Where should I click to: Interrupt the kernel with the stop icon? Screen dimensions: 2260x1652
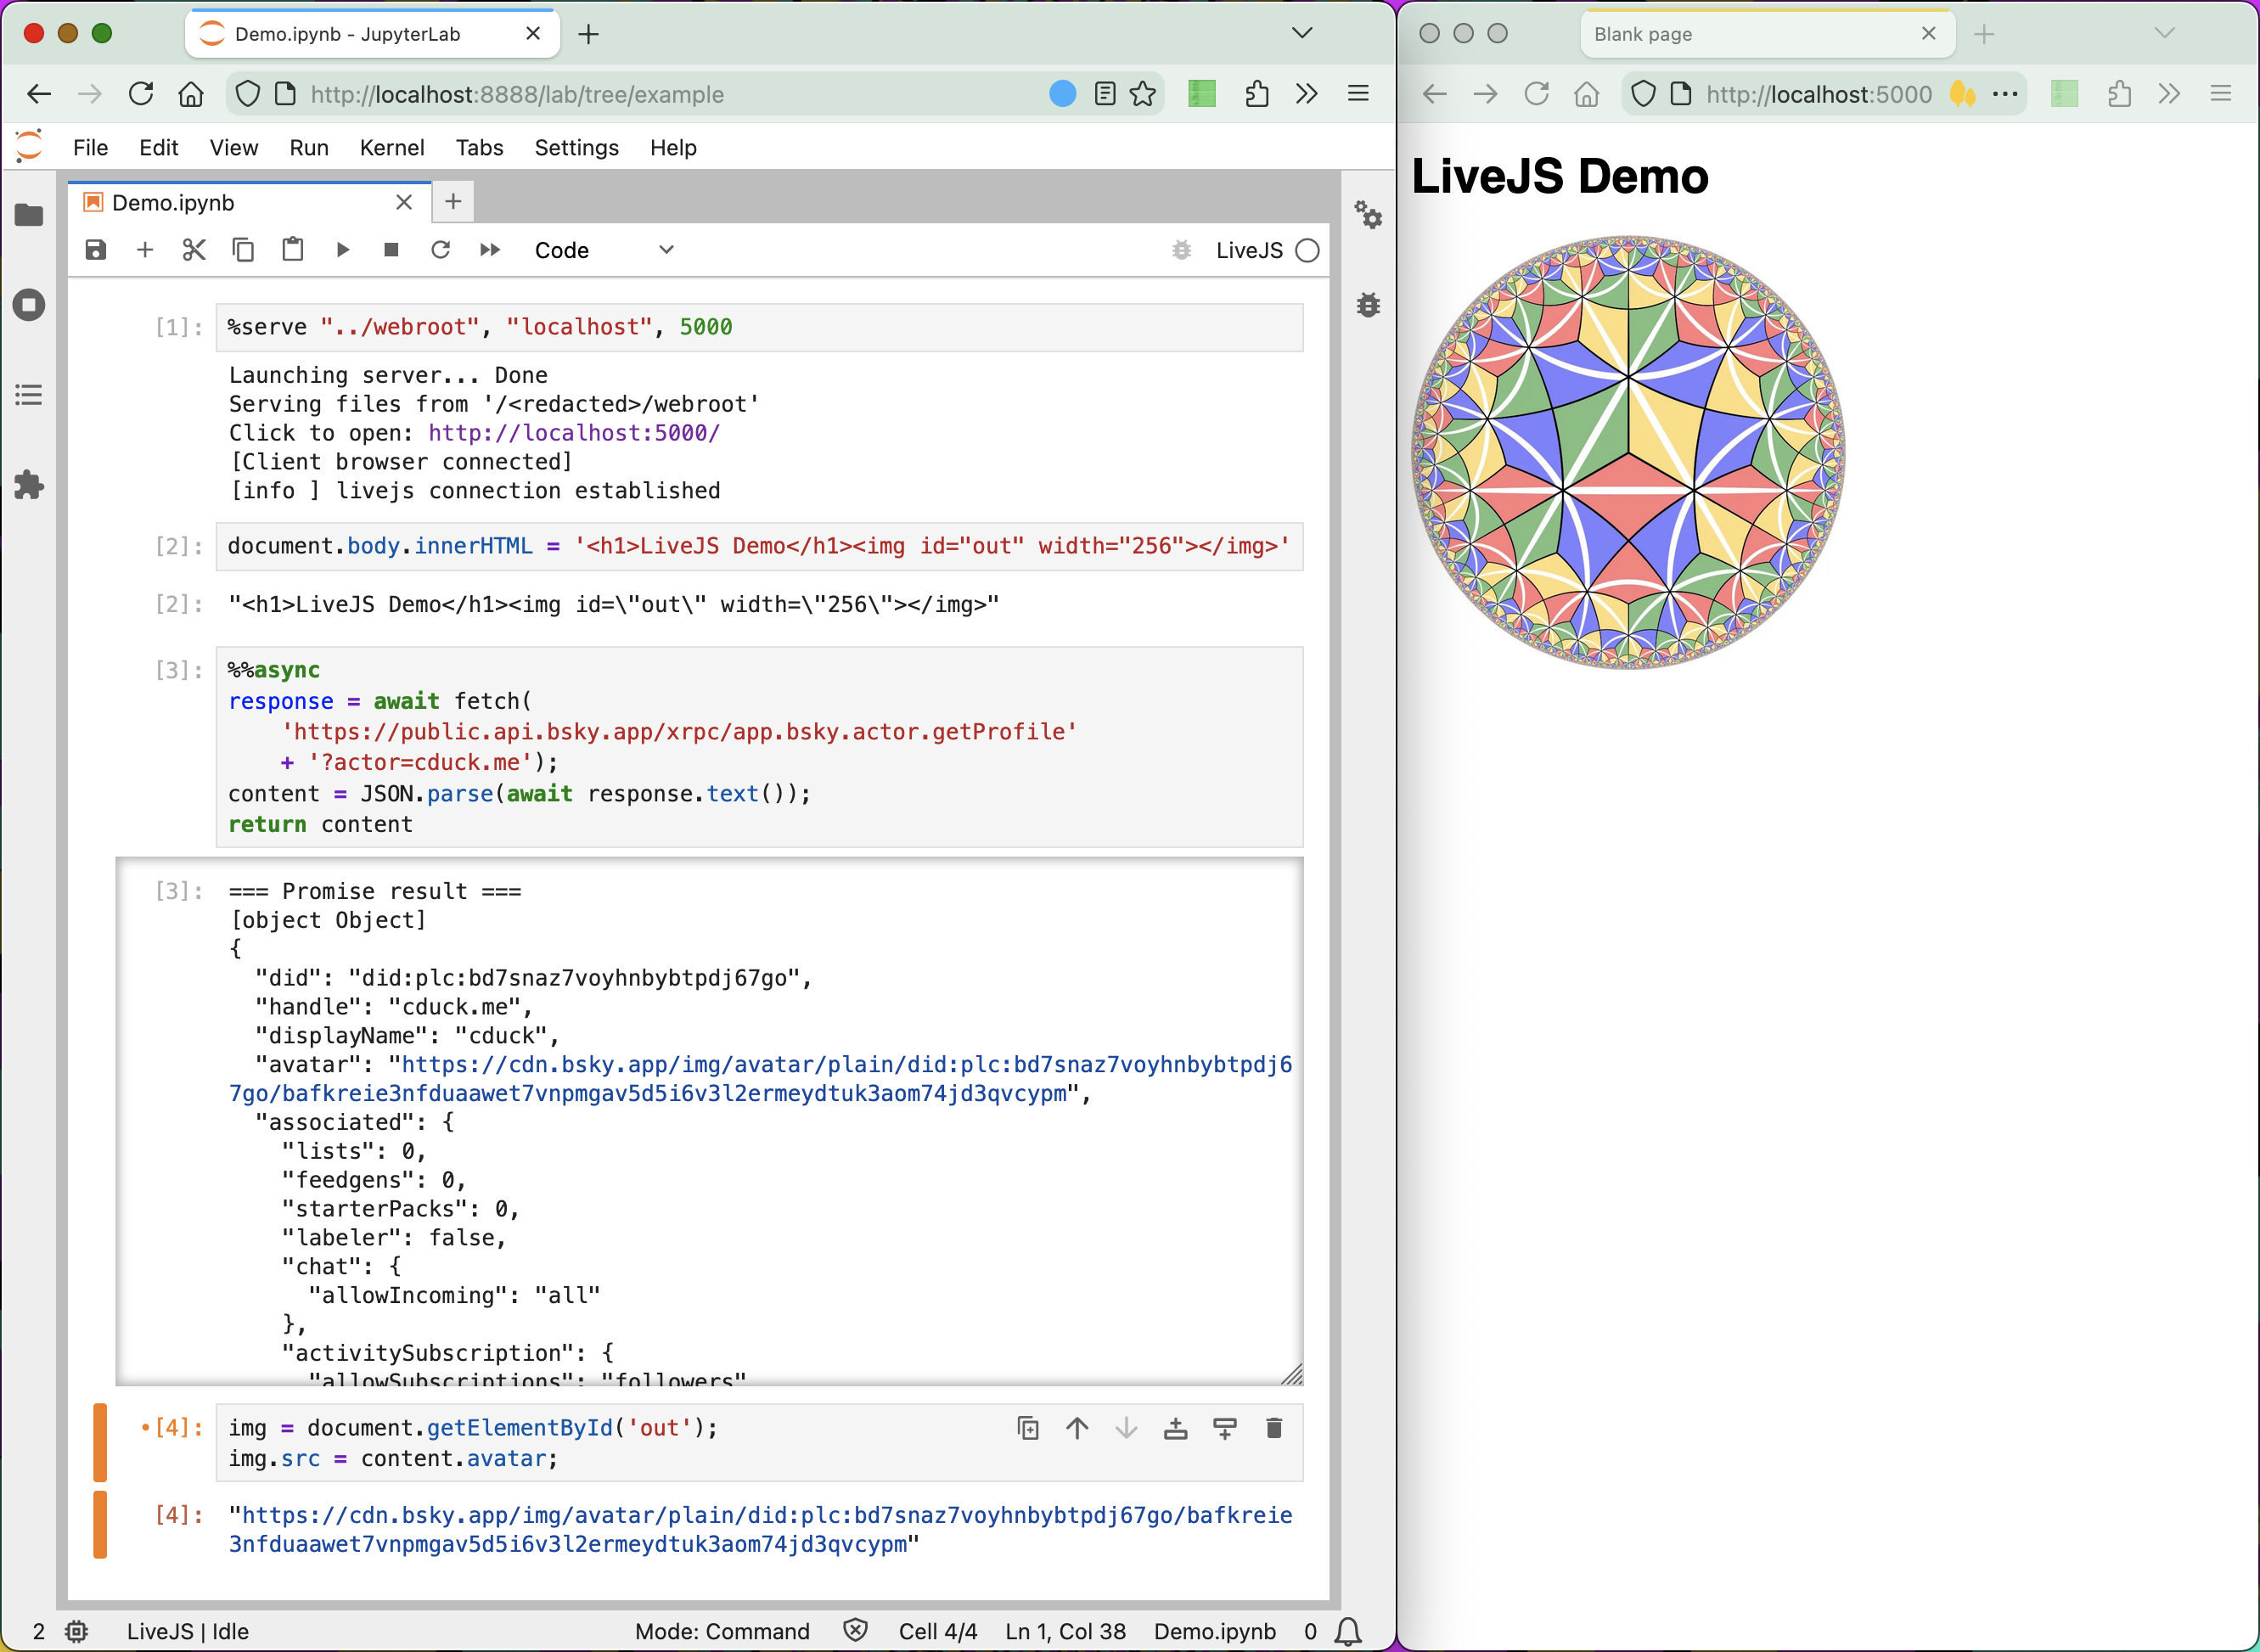coord(391,250)
